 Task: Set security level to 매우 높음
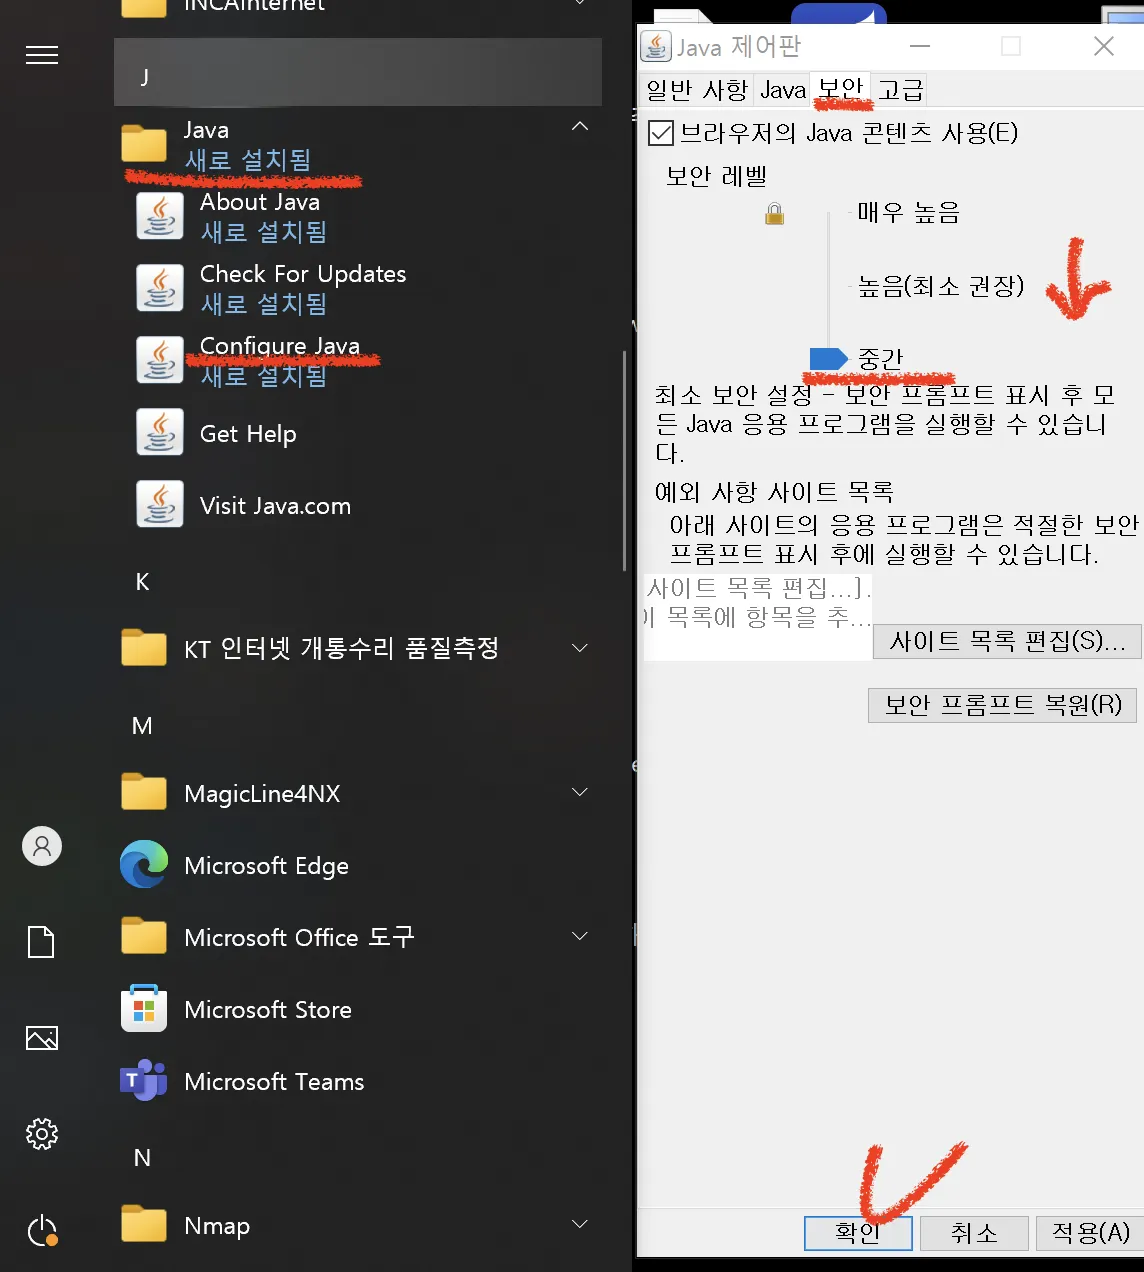[908, 212]
